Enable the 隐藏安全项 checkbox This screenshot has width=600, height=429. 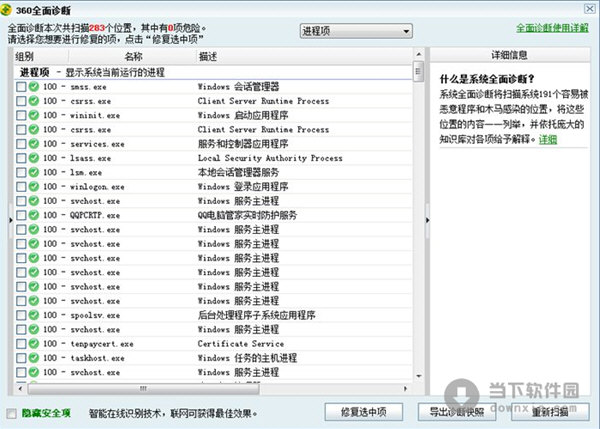point(11,413)
